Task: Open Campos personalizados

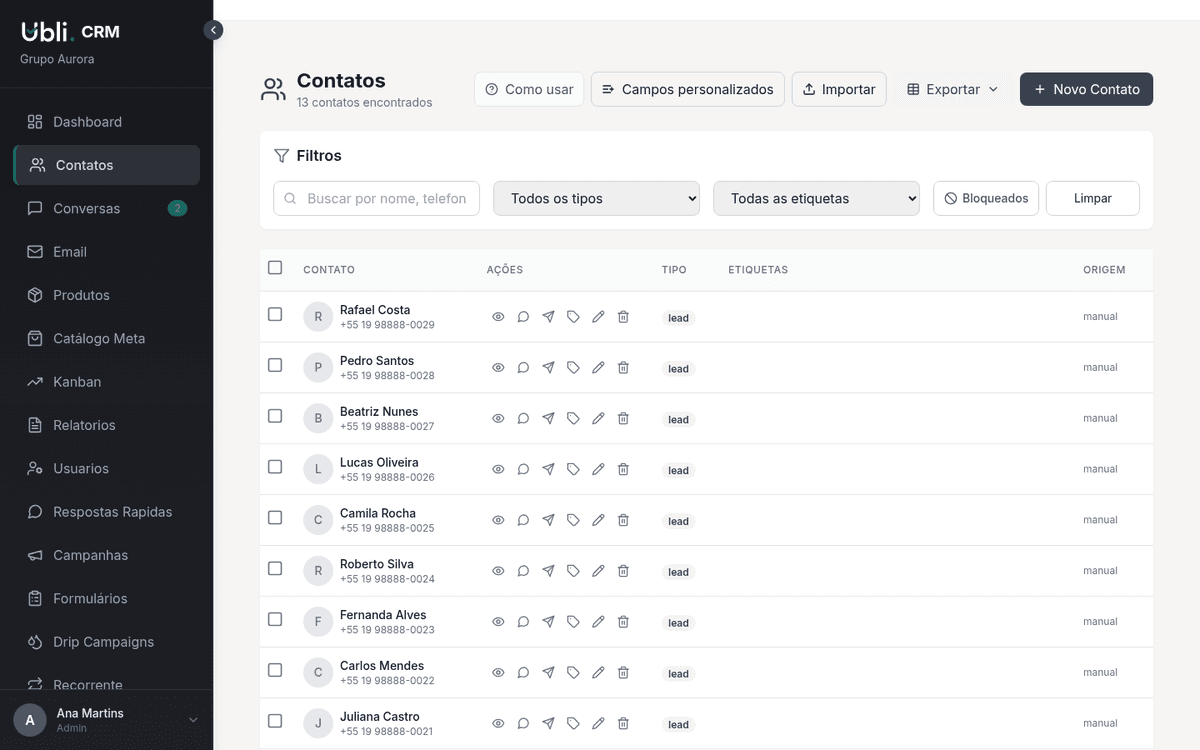Action: (688, 89)
